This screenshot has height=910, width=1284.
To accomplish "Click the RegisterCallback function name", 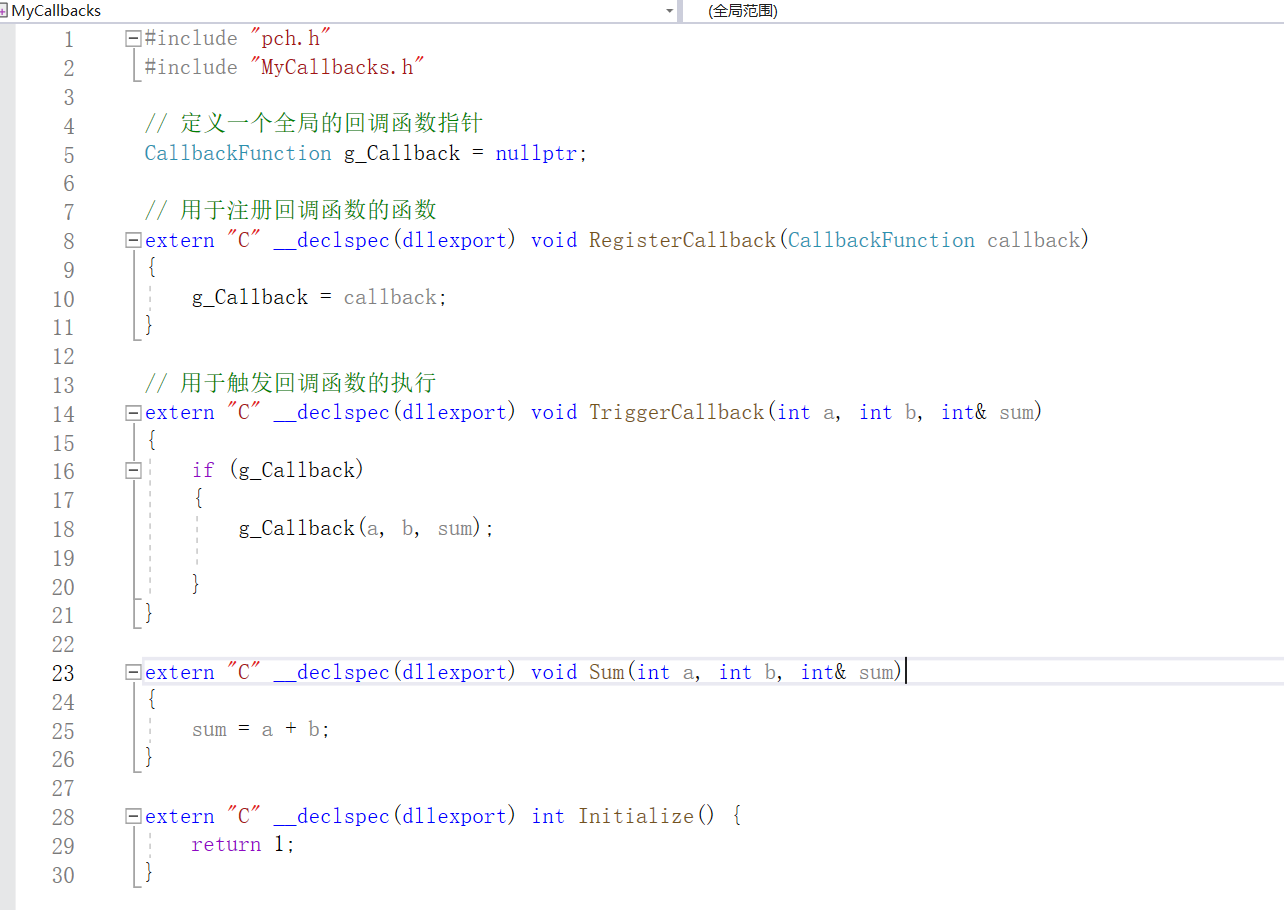I will (x=682, y=240).
